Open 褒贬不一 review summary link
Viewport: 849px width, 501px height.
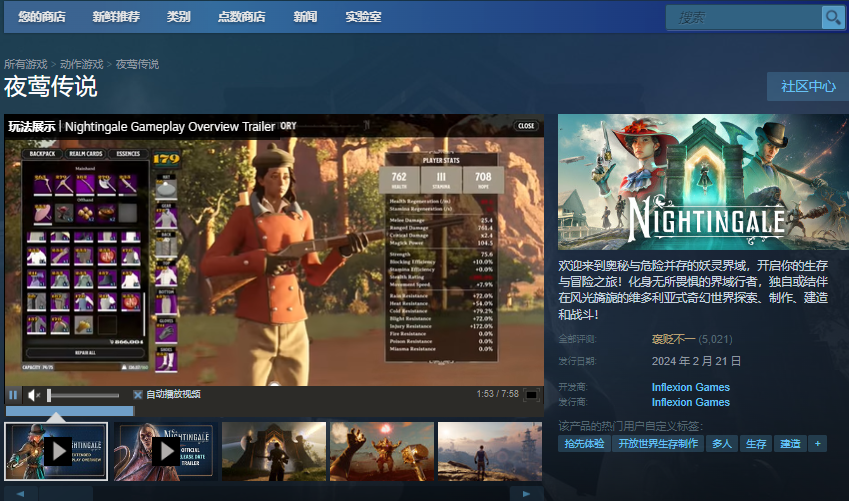point(674,339)
